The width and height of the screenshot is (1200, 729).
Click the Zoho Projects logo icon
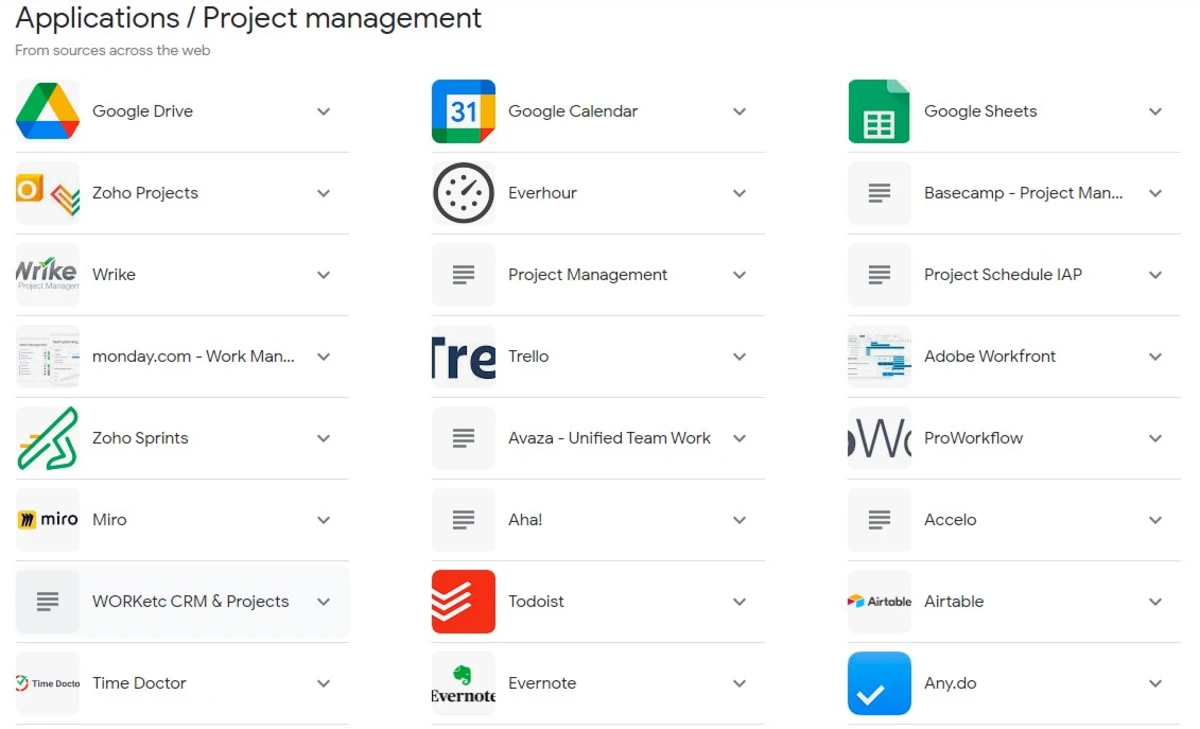click(47, 193)
